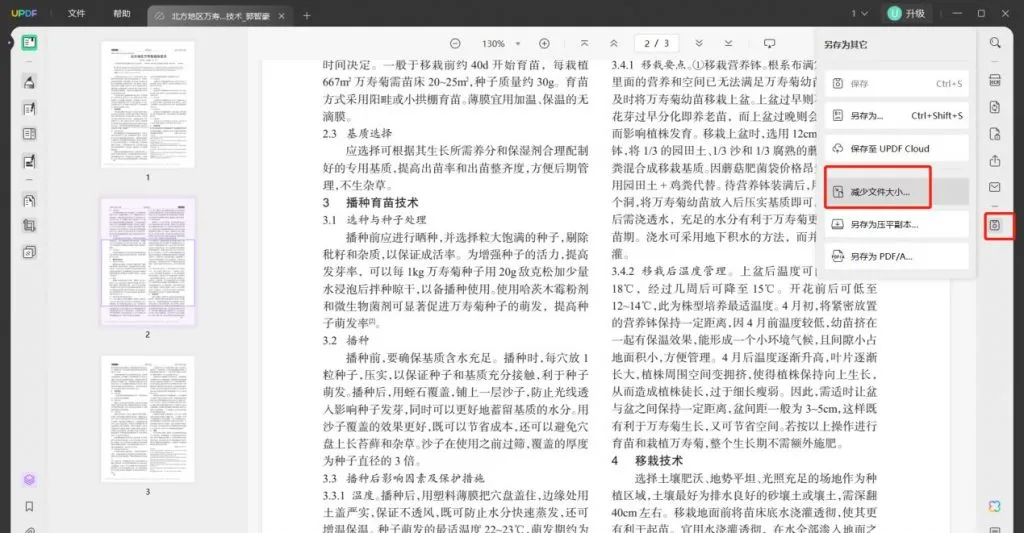
Task: Open the UPDF AI assistant icon
Action: [x=995, y=506]
